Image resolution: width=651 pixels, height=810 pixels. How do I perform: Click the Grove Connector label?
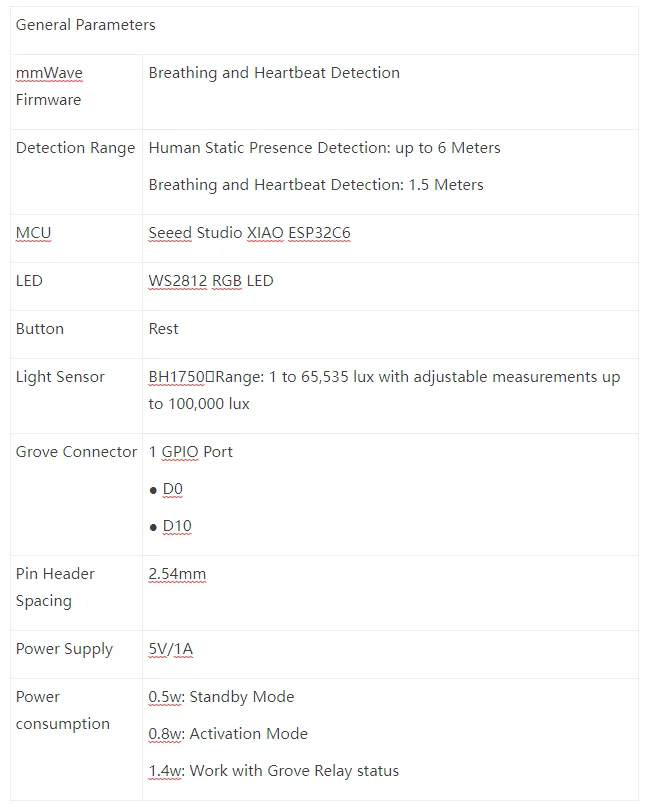click(x=76, y=452)
